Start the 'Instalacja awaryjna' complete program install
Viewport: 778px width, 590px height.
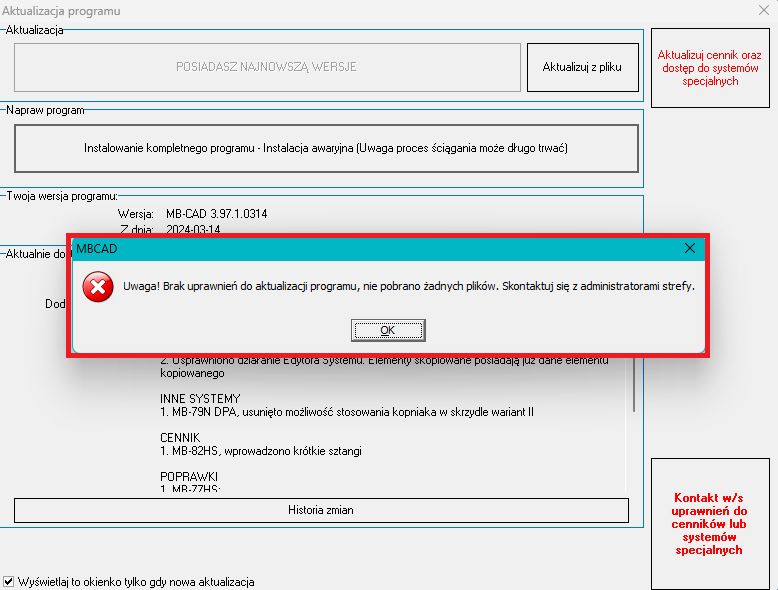326,148
